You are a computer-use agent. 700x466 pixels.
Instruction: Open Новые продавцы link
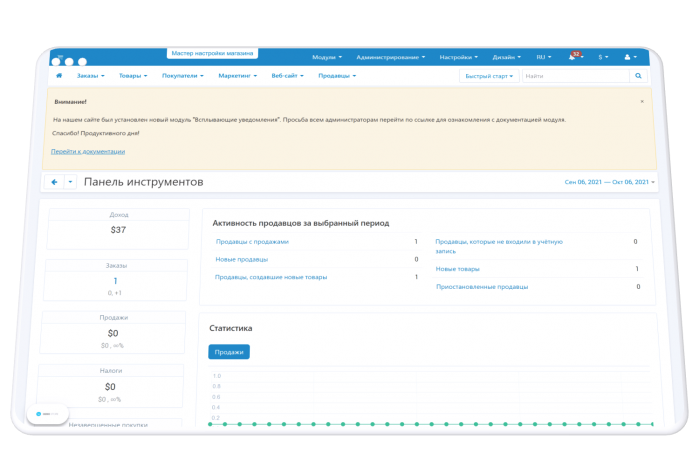(242, 259)
